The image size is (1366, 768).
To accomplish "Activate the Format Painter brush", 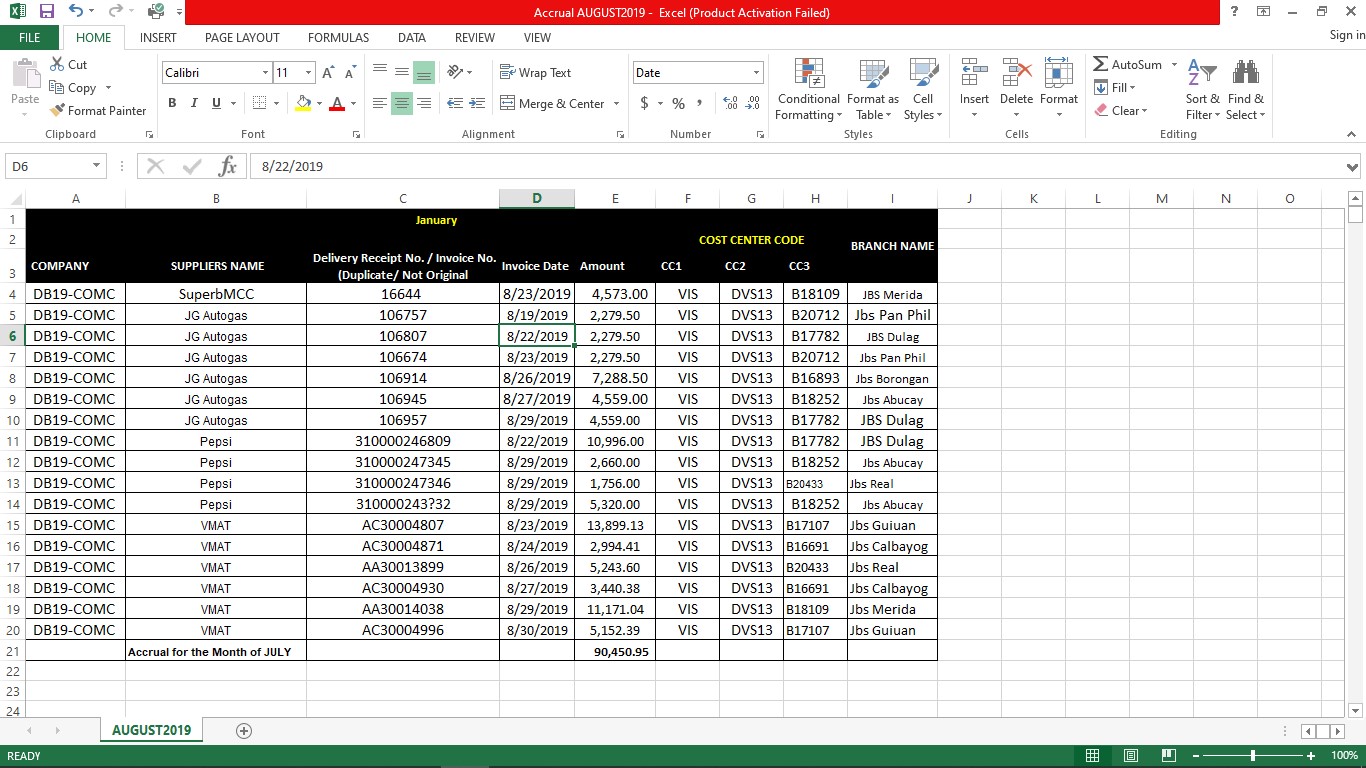I will point(98,111).
